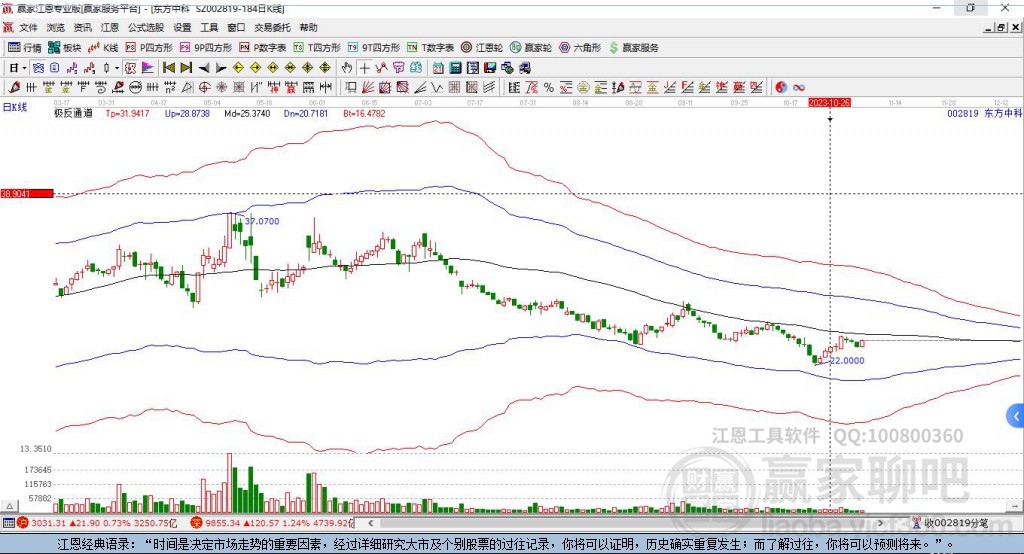Click the Md=25.3740 value

247,113
